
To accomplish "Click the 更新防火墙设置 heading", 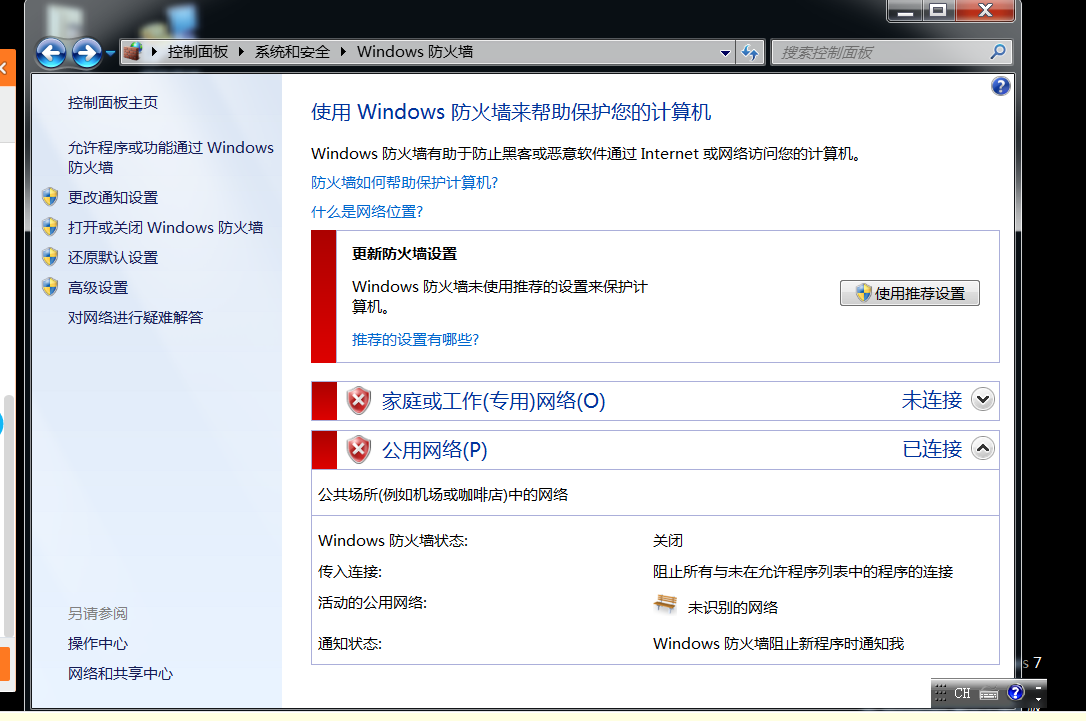I will [x=404, y=253].
